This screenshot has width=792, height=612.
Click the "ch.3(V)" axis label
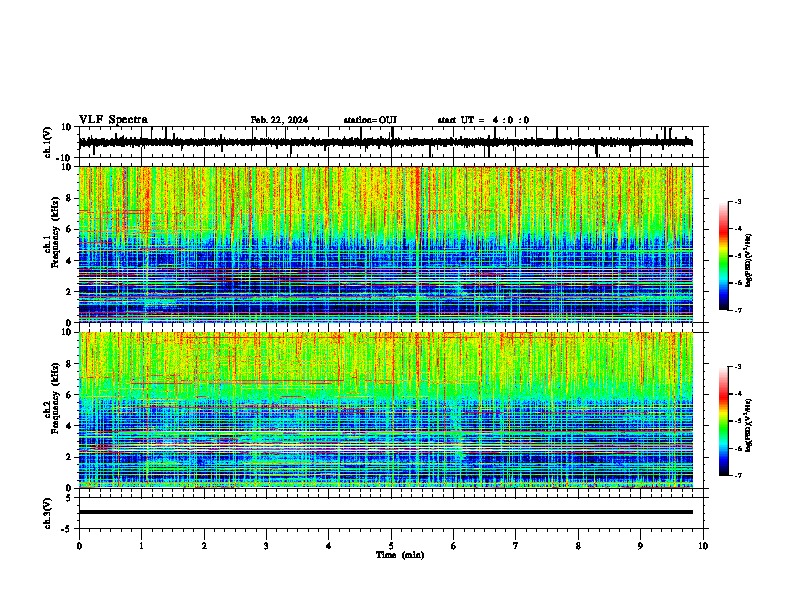tap(48, 513)
